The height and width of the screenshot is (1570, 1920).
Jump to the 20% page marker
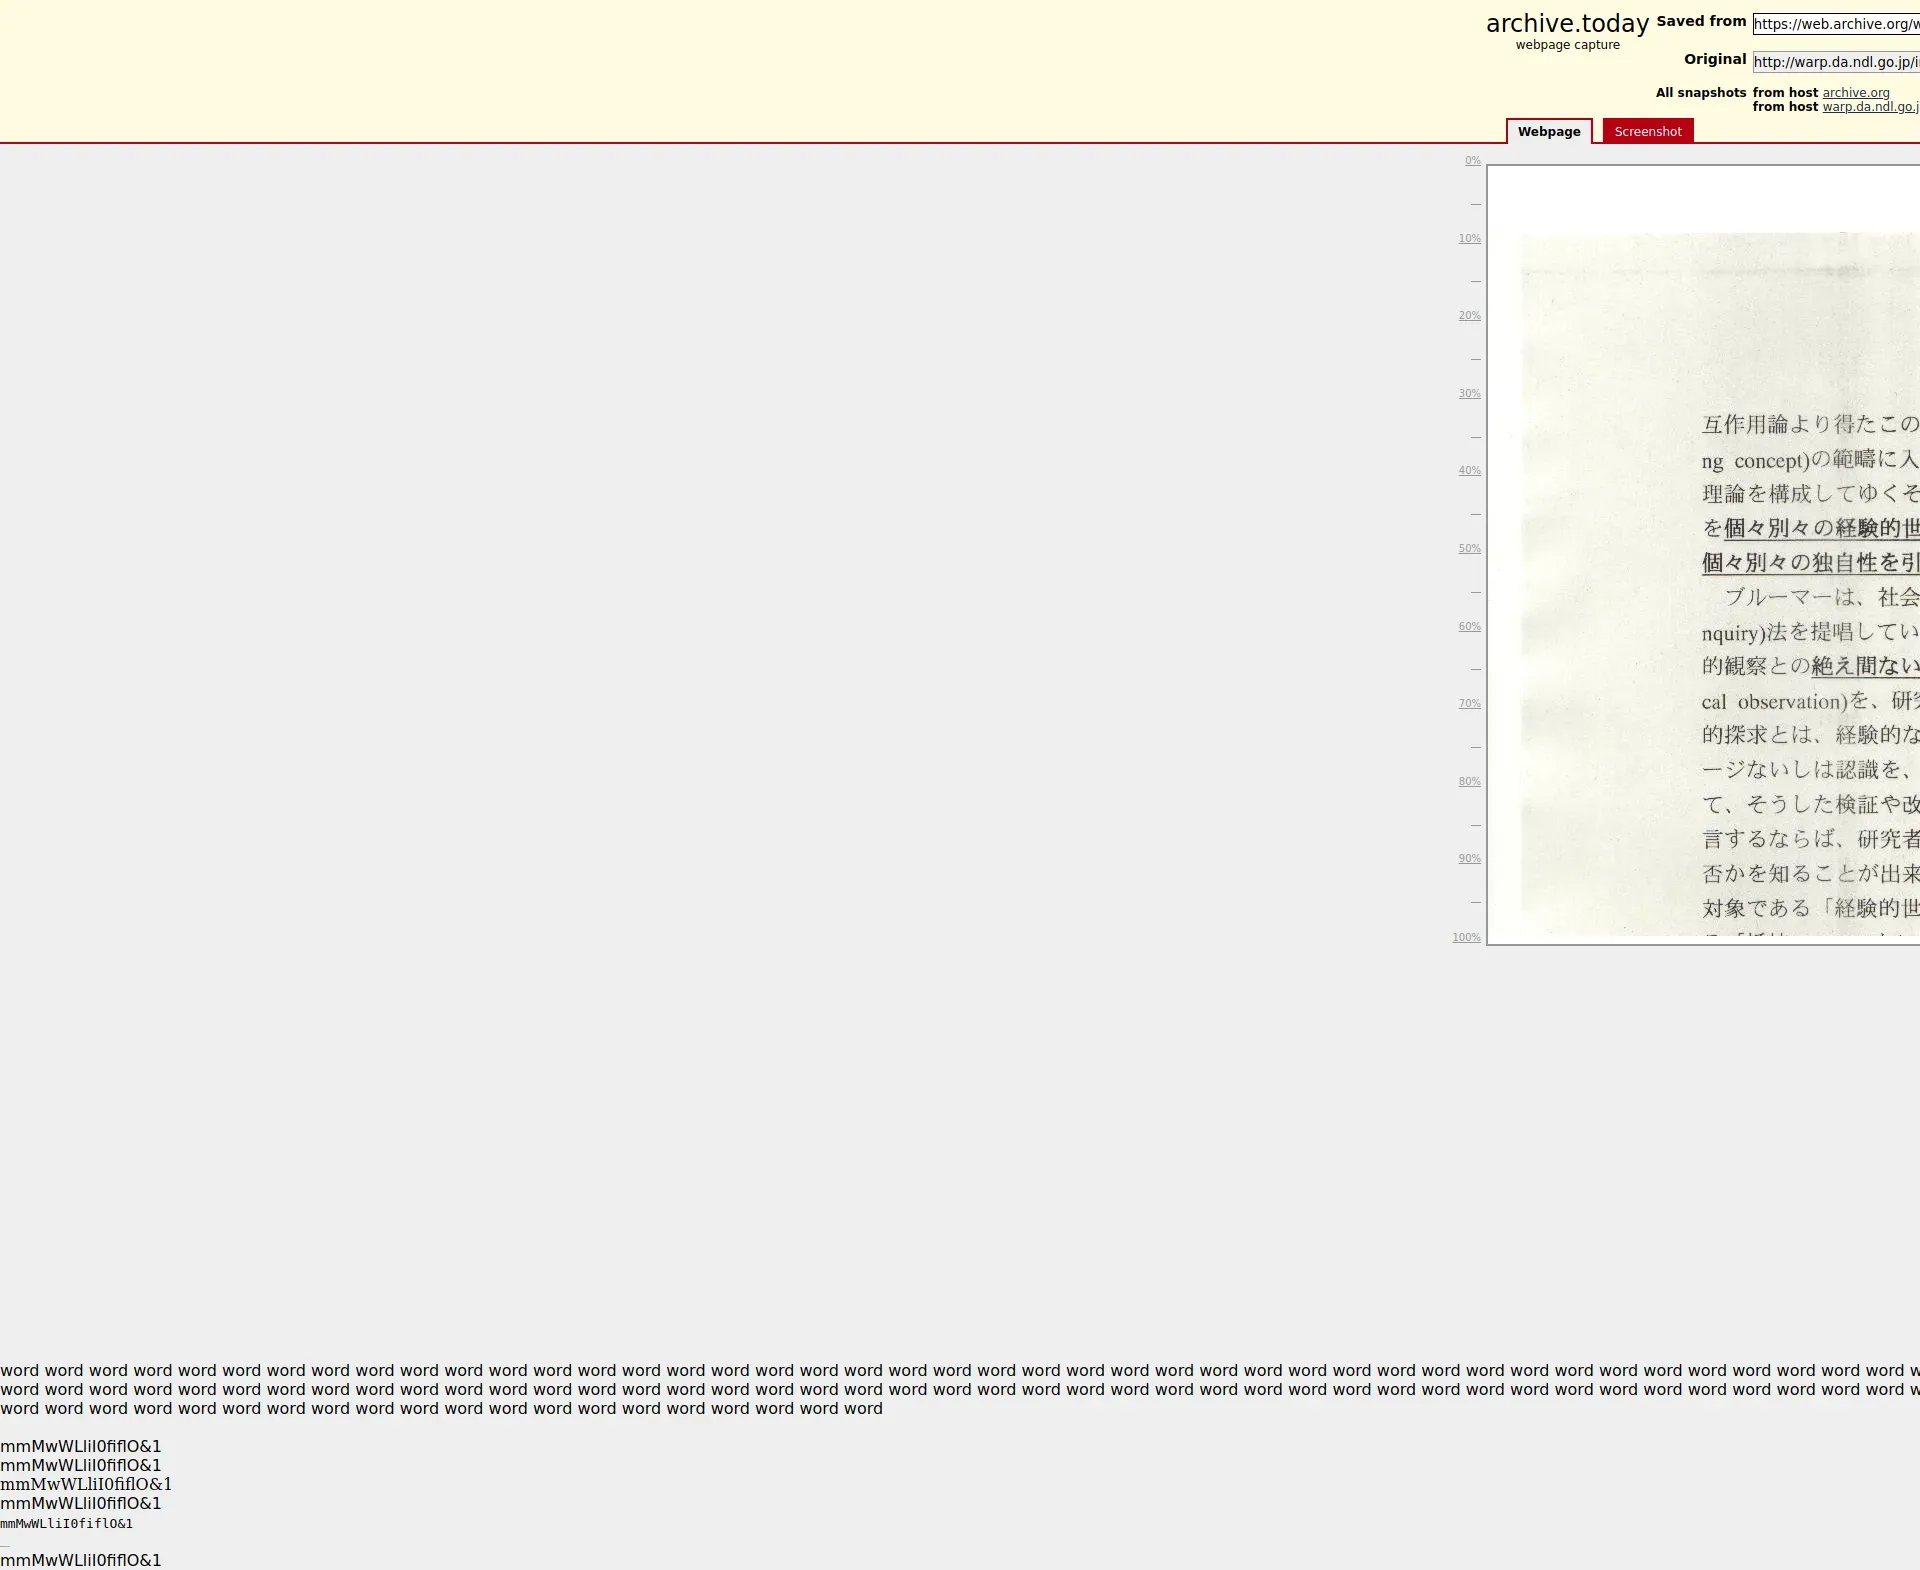point(1469,316)
